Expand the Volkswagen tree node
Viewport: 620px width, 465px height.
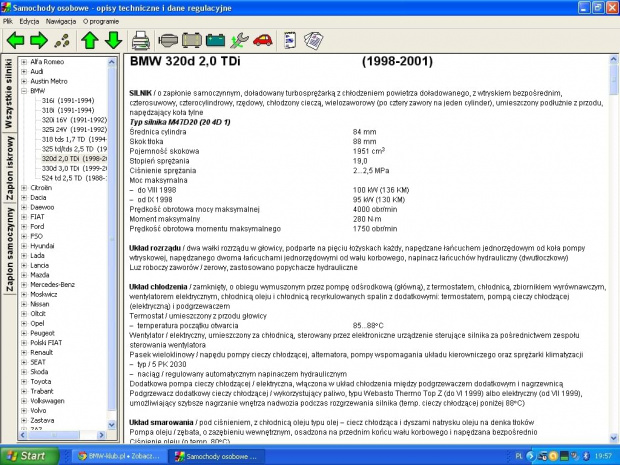[24, 401]
